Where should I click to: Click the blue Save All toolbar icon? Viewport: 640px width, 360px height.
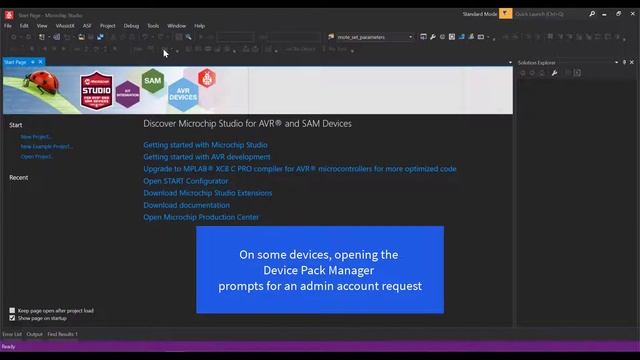(100, 37)
